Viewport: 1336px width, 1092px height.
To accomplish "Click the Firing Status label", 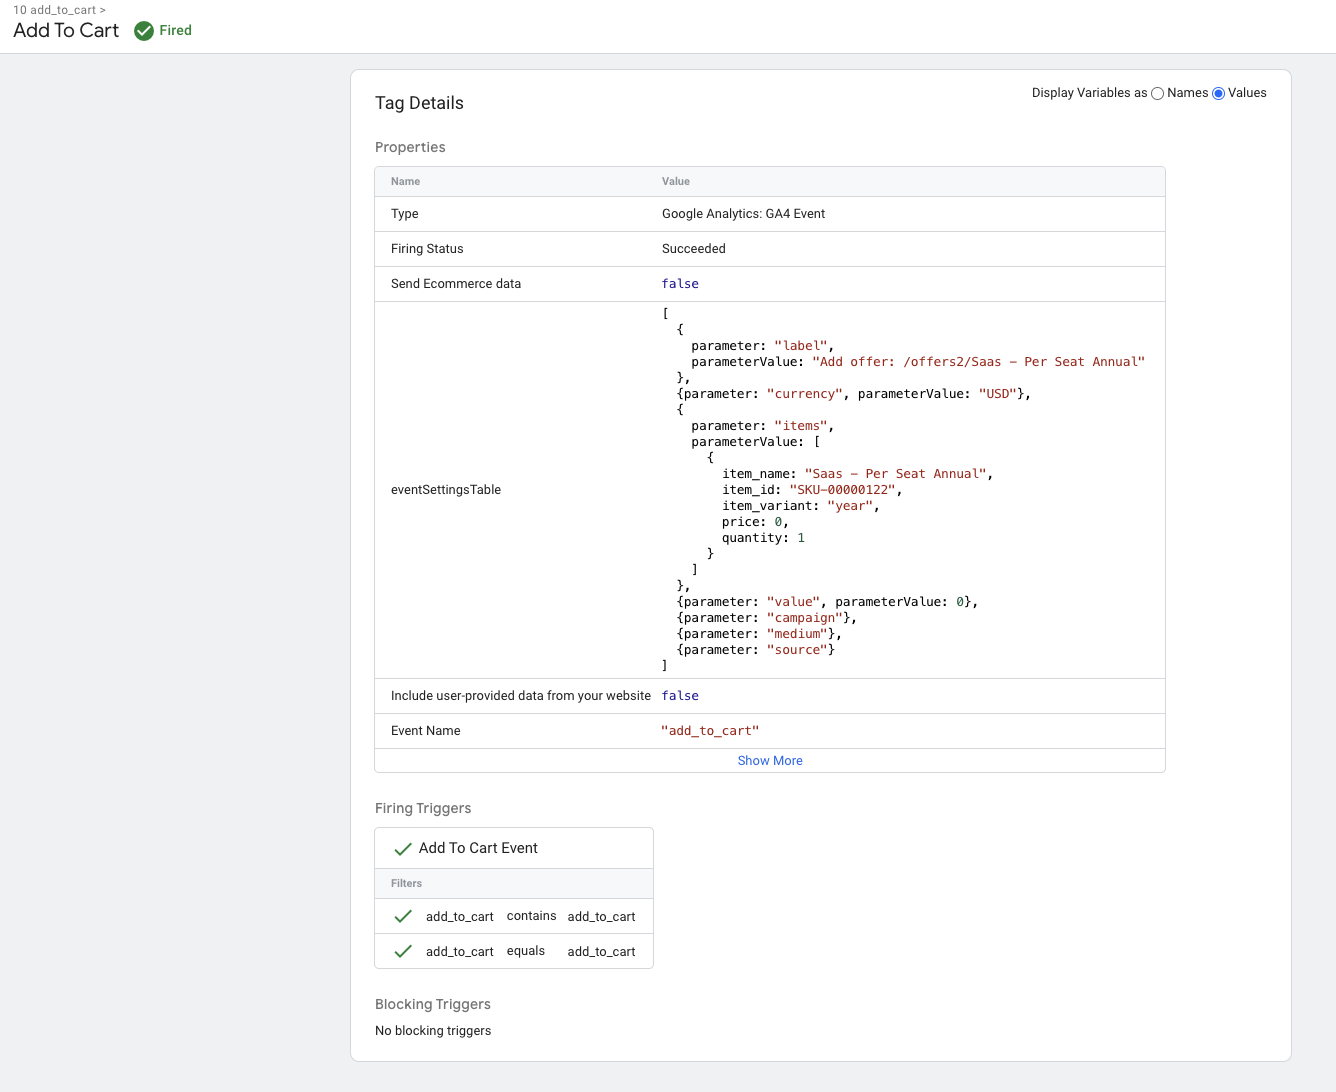I will coord(427,249).
